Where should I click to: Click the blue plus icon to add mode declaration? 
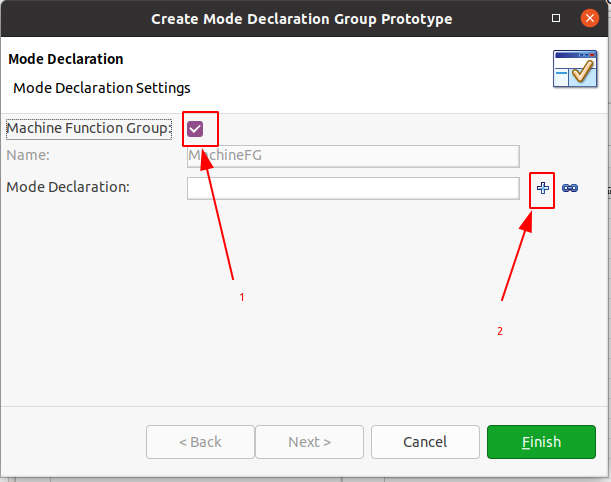pyautogui.click(x=542, y=188)
